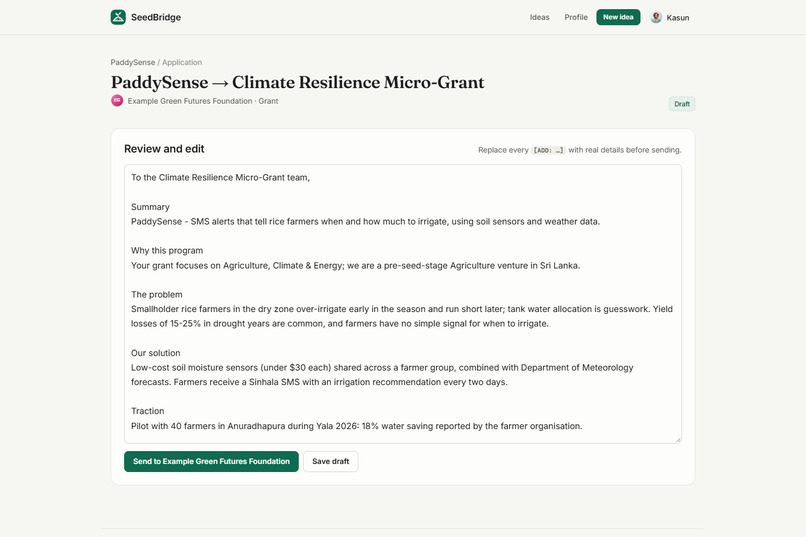The image size is (806, 537).
Task: Click The problem heading in the letter
Action: click(x=157, y=294)
